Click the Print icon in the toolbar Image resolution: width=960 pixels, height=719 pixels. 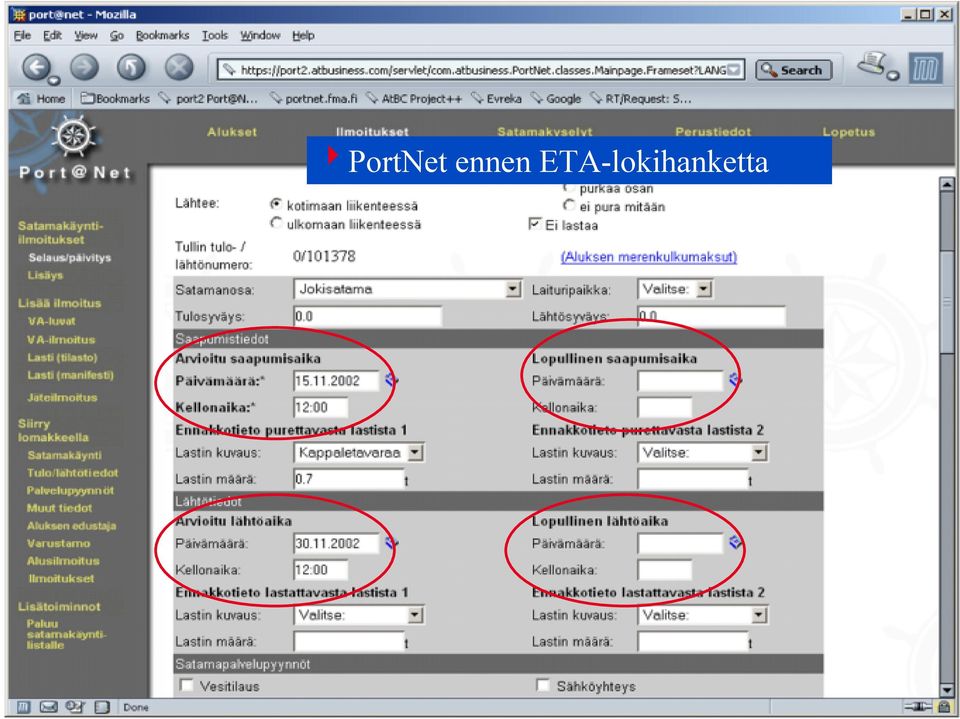[x=873, y=64]
